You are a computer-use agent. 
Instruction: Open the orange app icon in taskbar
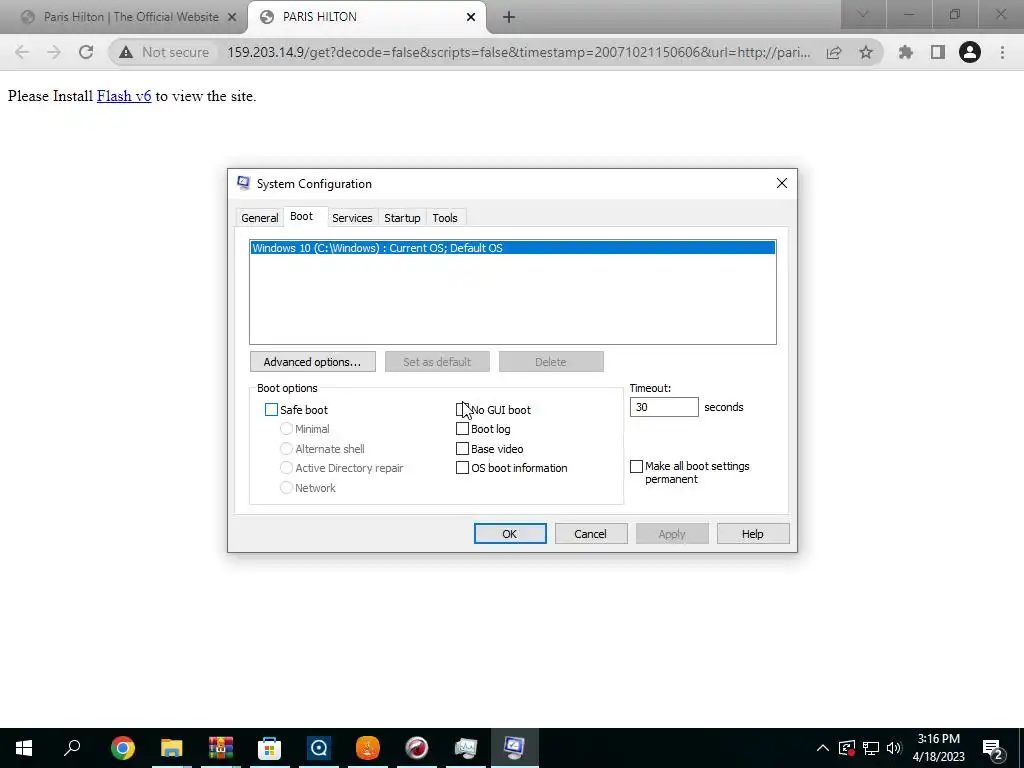[368, 748]
